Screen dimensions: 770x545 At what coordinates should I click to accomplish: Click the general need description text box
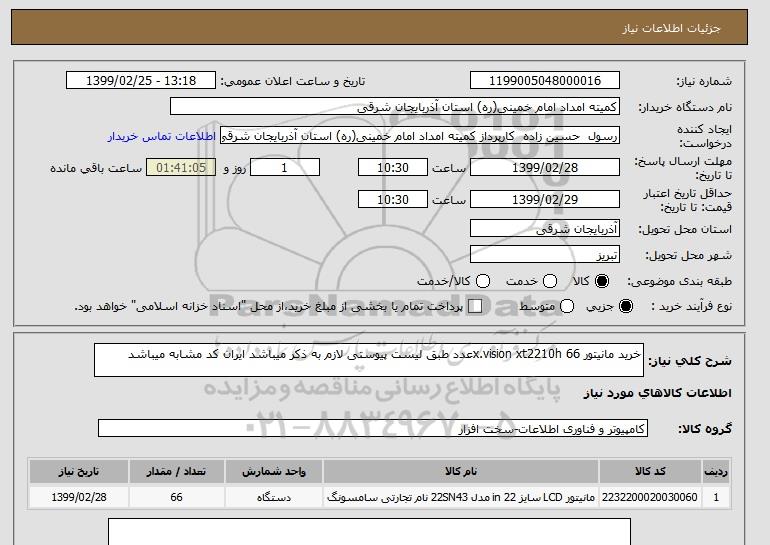tap(369, 360)
